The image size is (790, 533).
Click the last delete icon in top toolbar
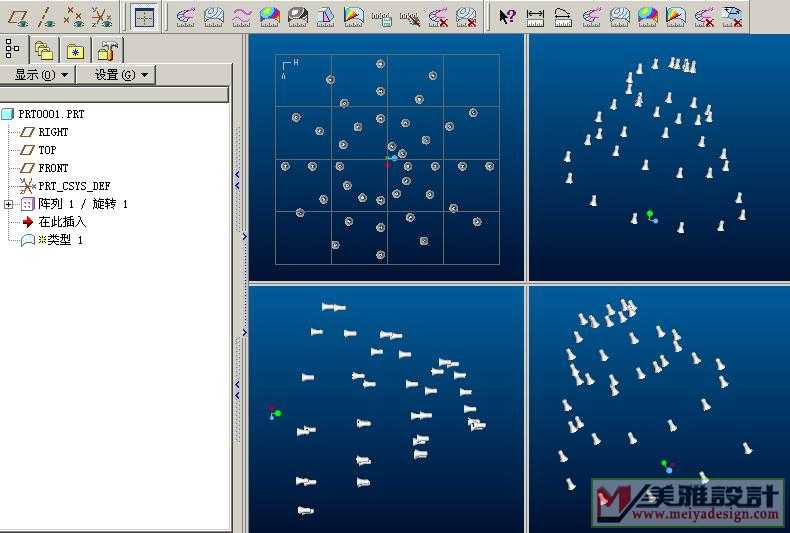(x=732, y=17)
